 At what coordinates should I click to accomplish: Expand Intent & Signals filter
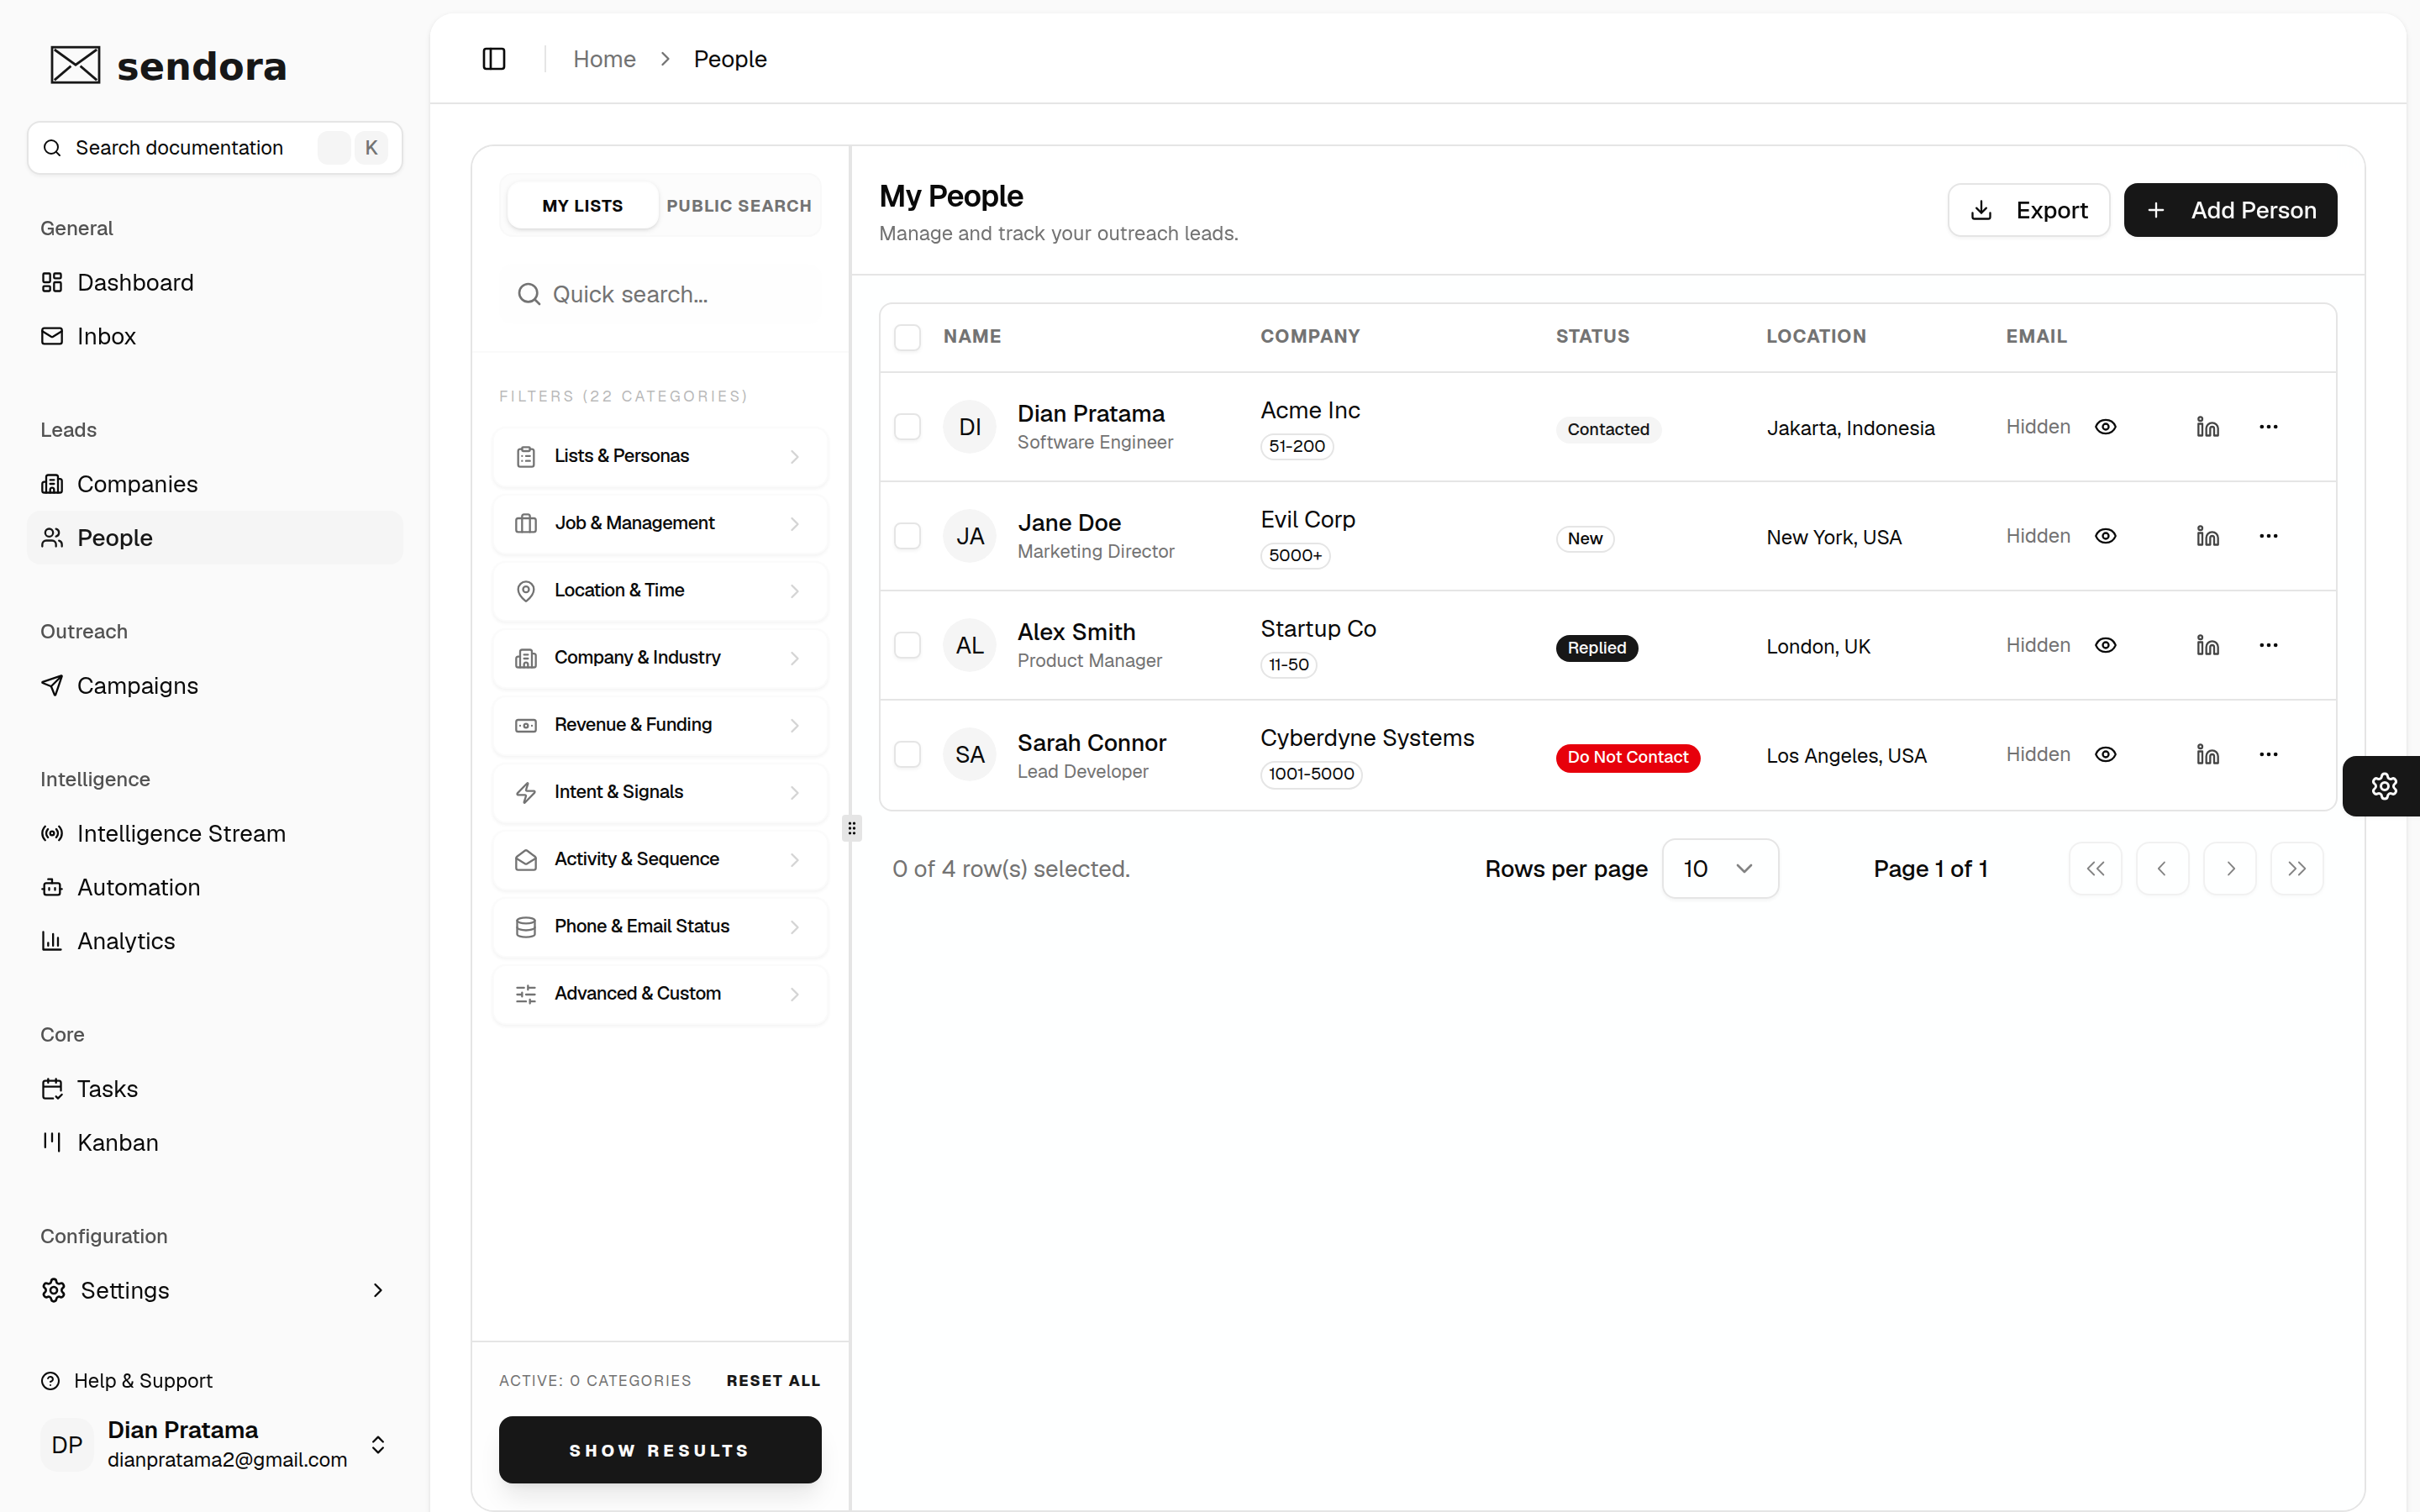(660, 792)
